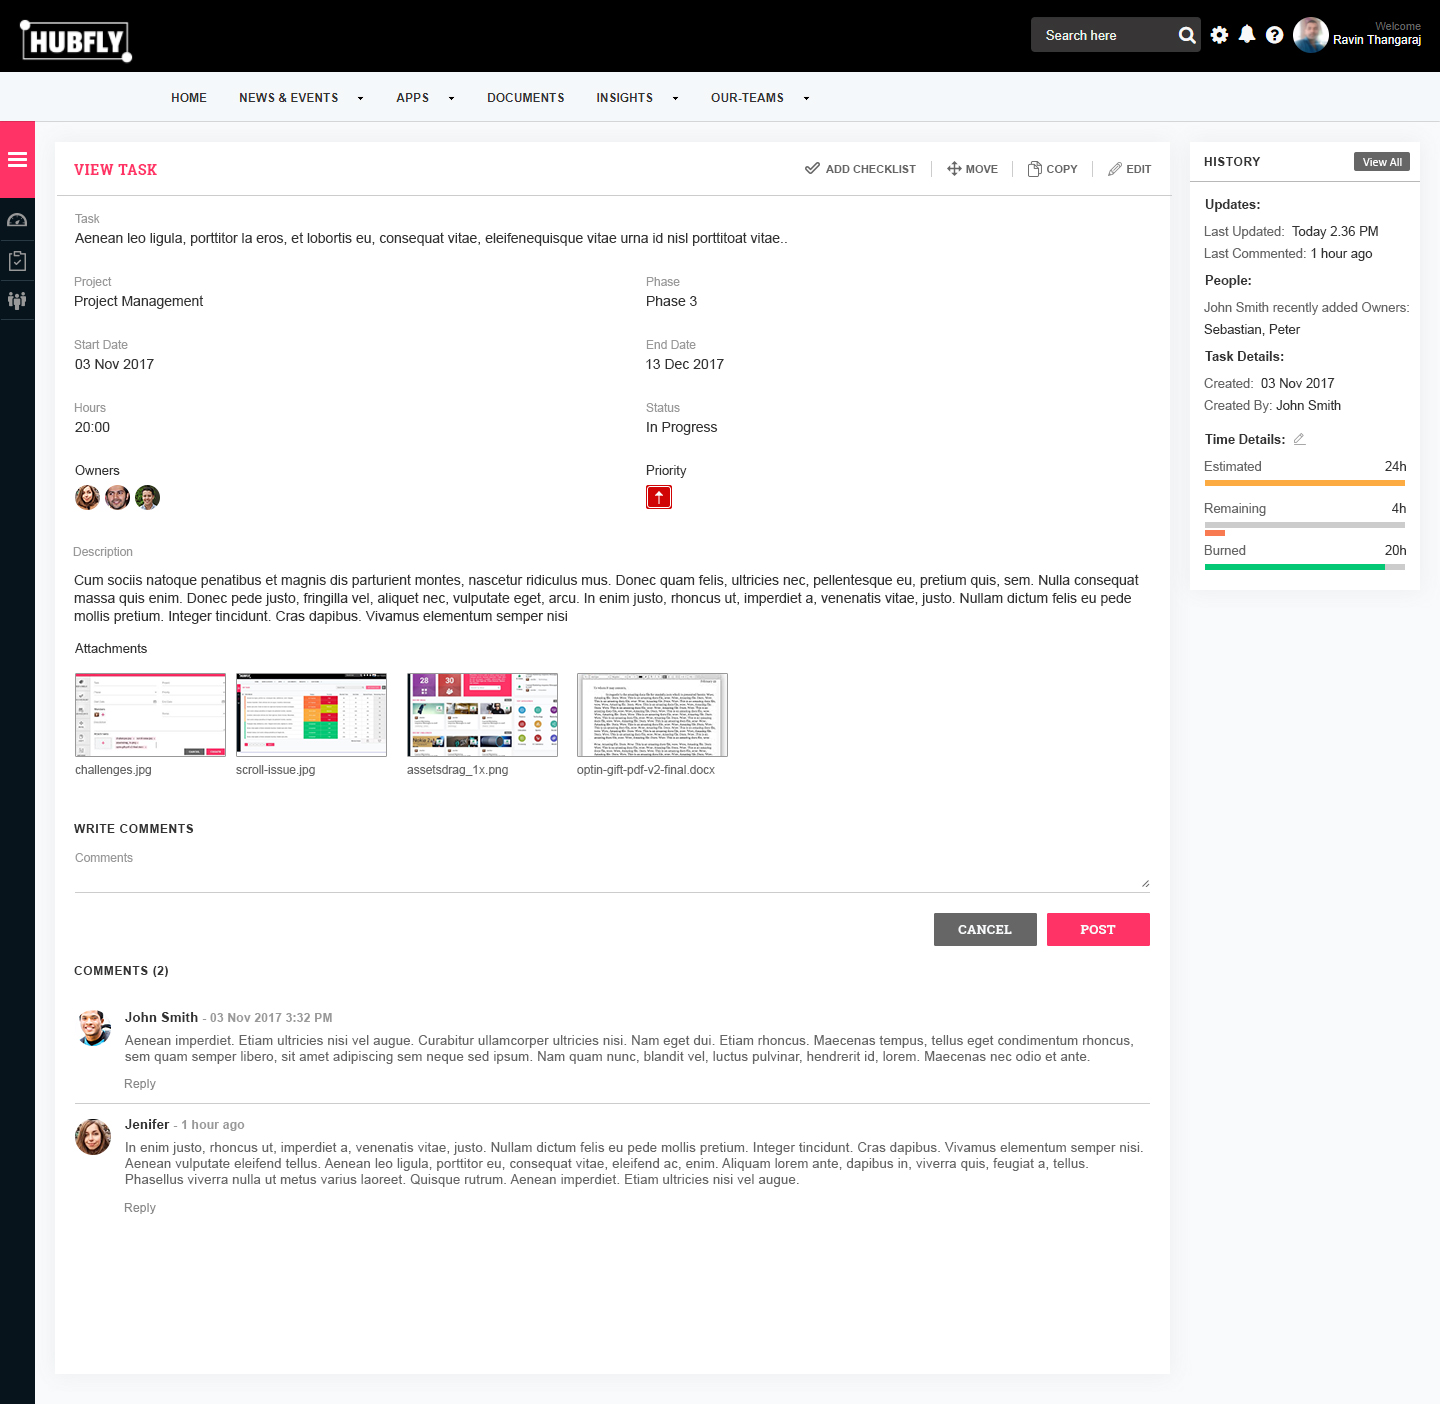
Task: Click into the Comments text area
Action: (x=612, y=868)
